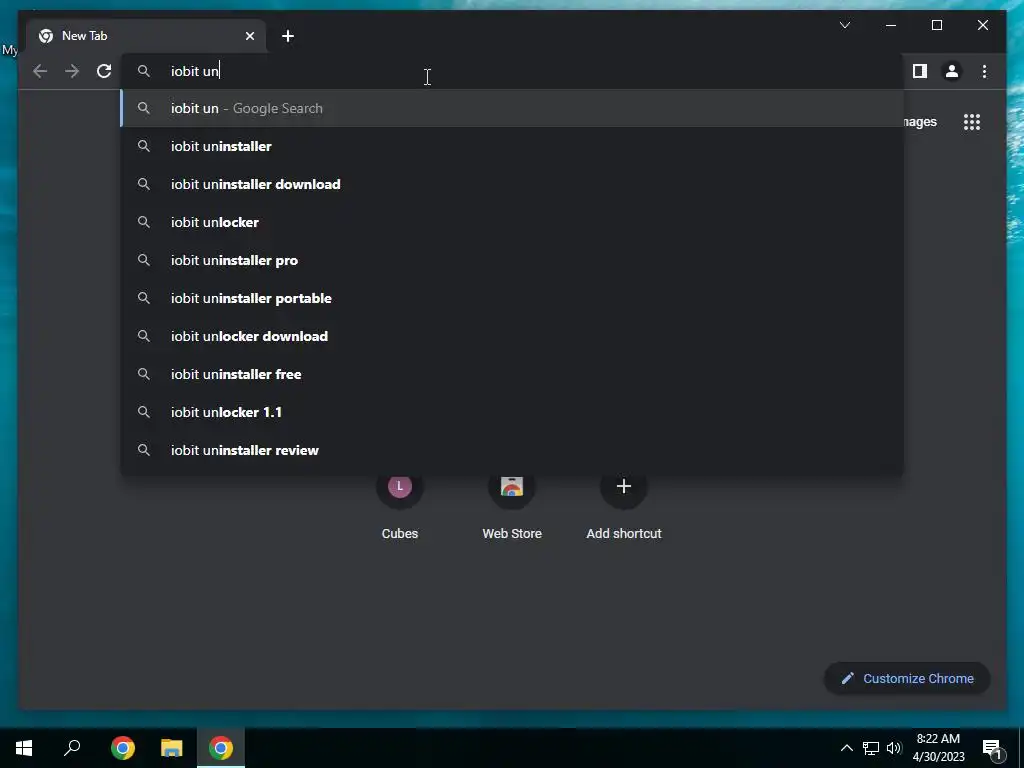Select 'iobit uninstaller review' suggestion
The height and width of the screenshot is (768, 1024).
513,450
